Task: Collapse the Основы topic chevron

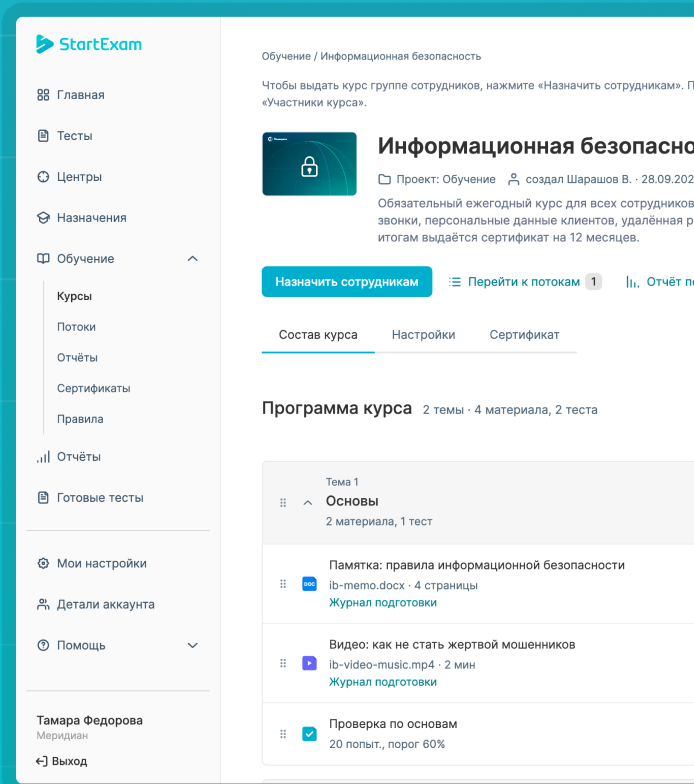Action: [x=308, y=502]
